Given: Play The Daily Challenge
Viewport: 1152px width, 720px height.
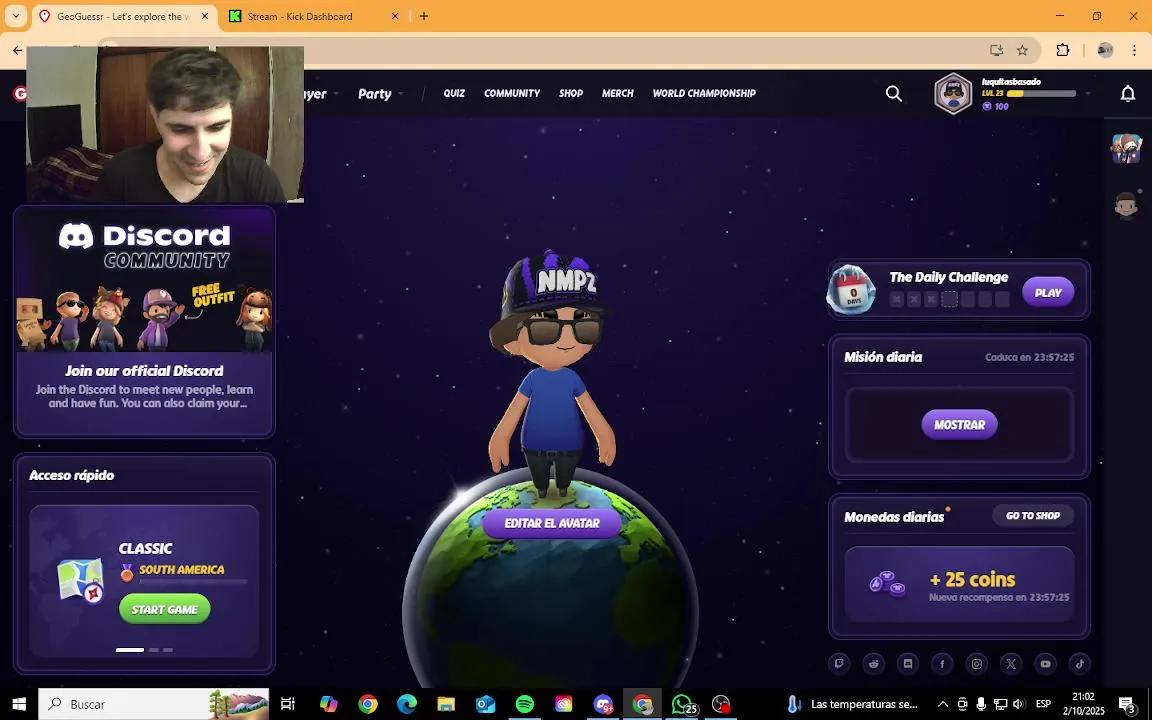Looking at the screenshot, I should point(1048,292).
